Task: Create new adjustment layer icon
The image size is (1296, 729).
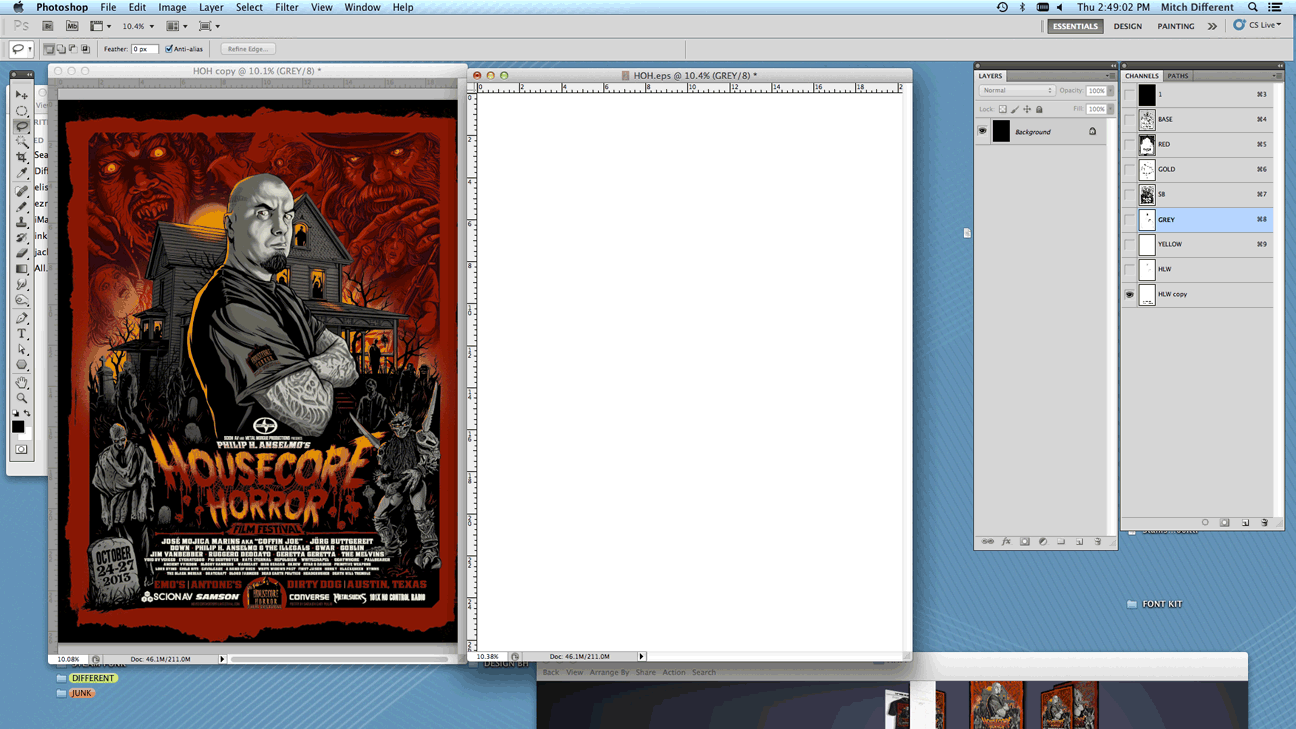Action: pyautogui.click(x=1043, y=542)
